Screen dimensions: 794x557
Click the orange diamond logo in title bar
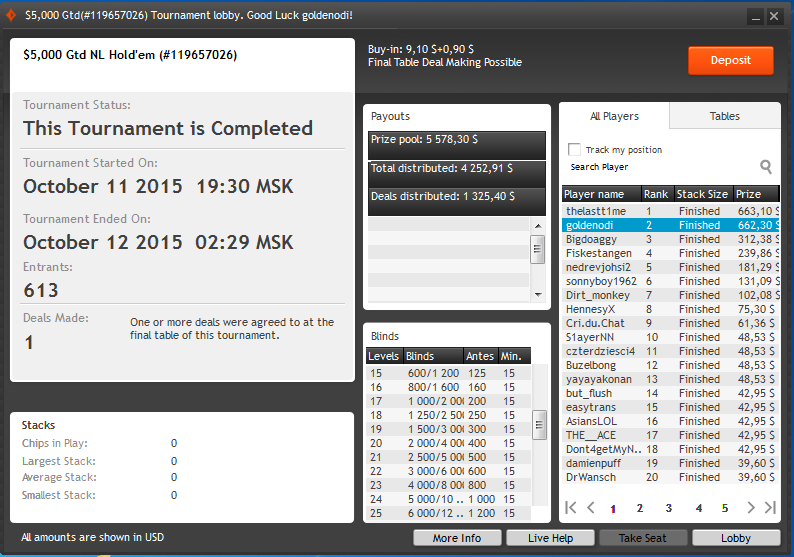tap(10, 15)
